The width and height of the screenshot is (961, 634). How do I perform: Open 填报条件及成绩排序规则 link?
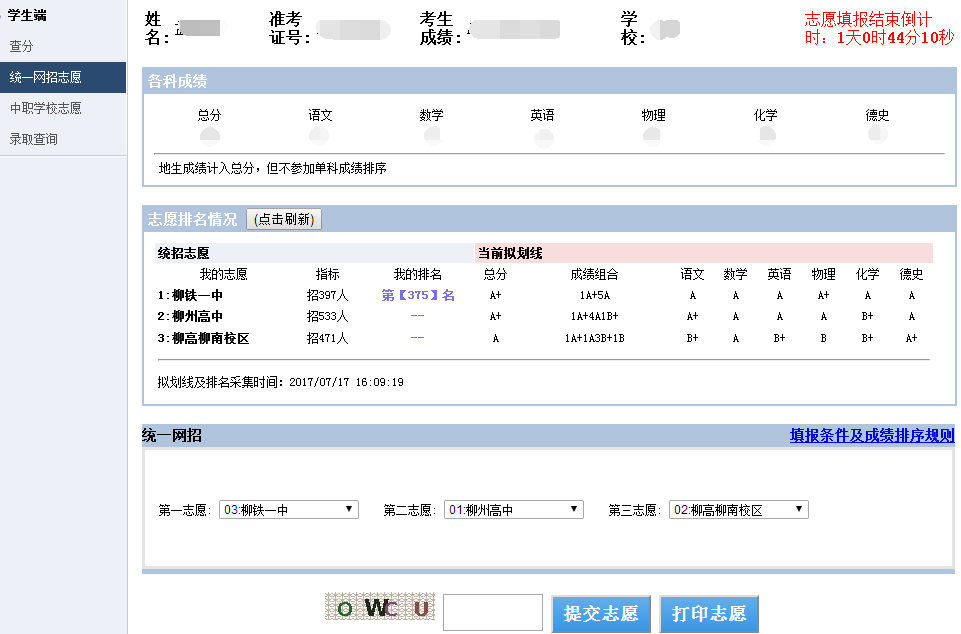[871, 436]
